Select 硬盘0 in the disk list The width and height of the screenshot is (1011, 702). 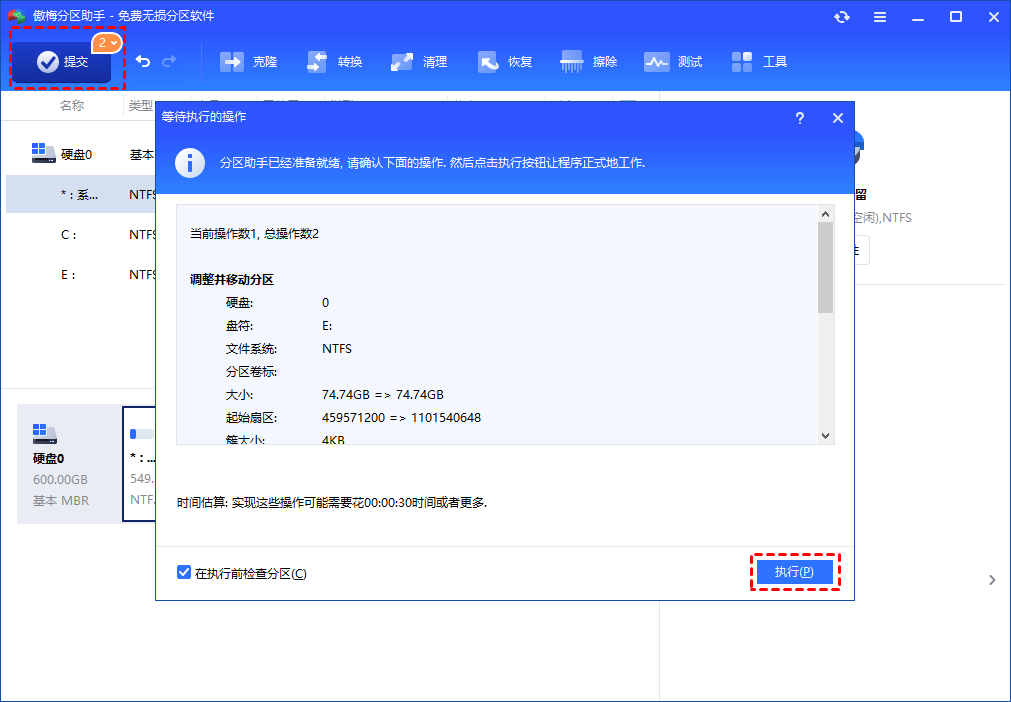tap(76, 154)
